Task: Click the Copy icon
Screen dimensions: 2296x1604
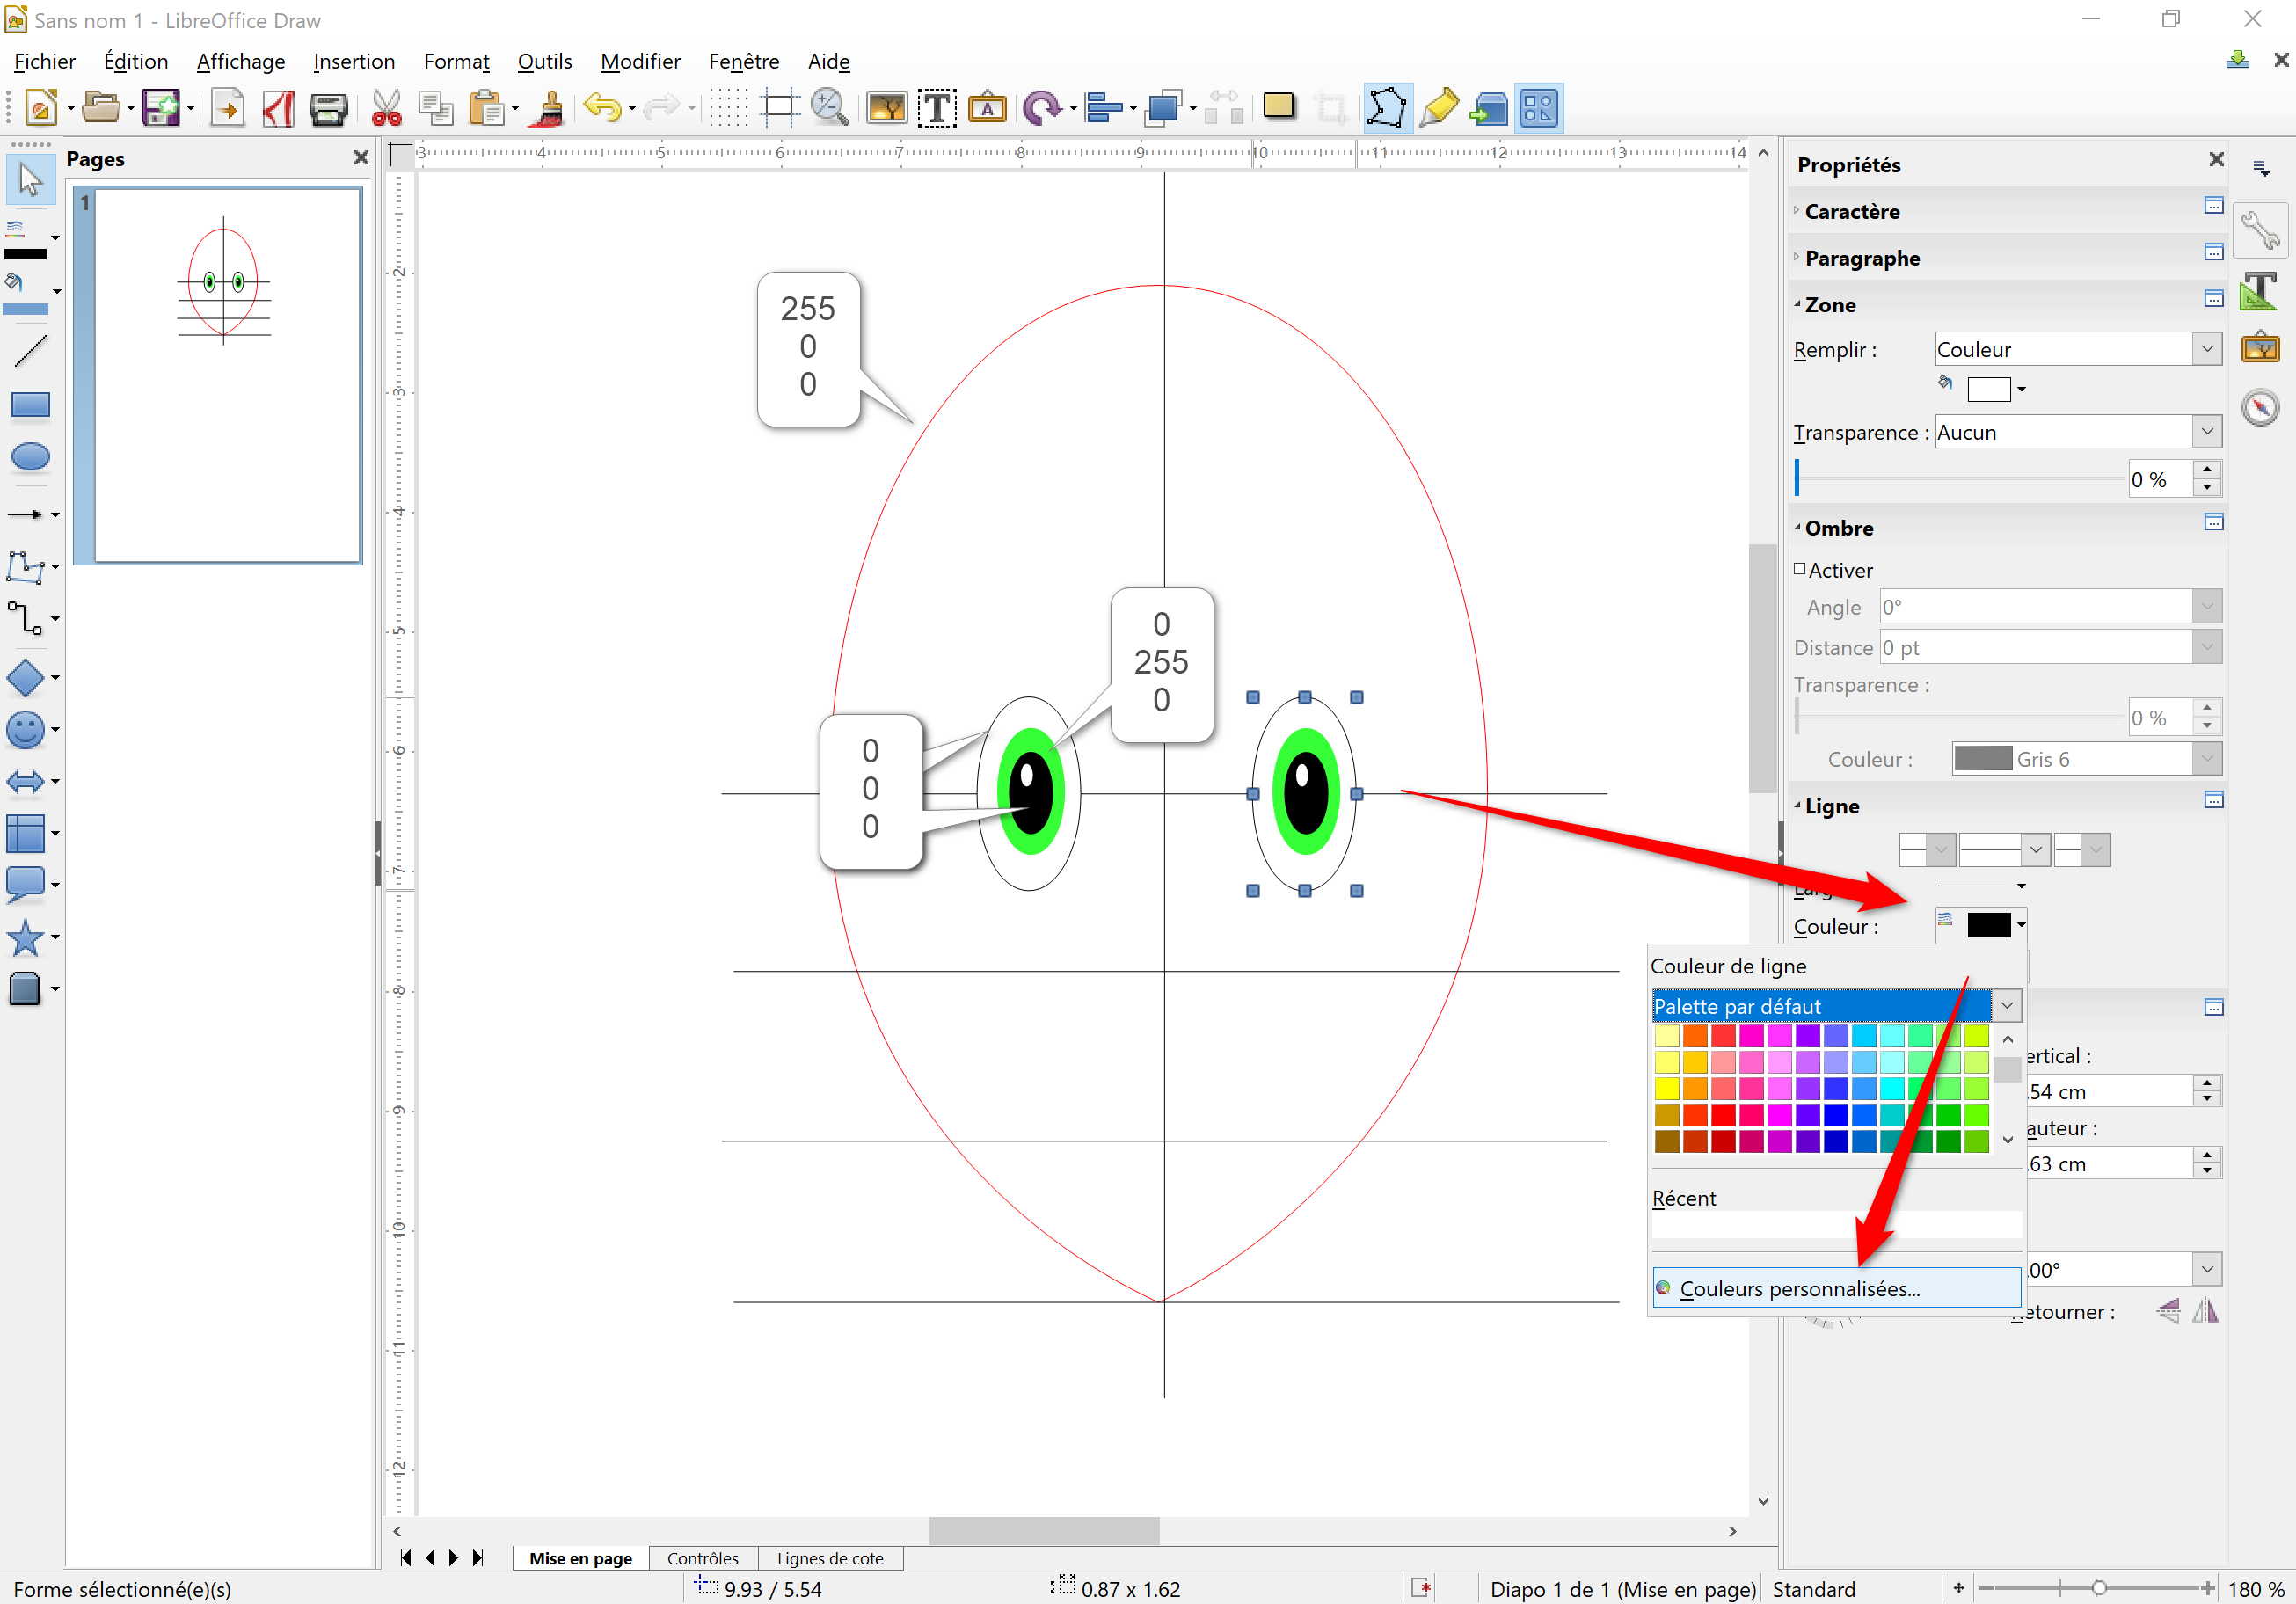Action: pos(436,107)
